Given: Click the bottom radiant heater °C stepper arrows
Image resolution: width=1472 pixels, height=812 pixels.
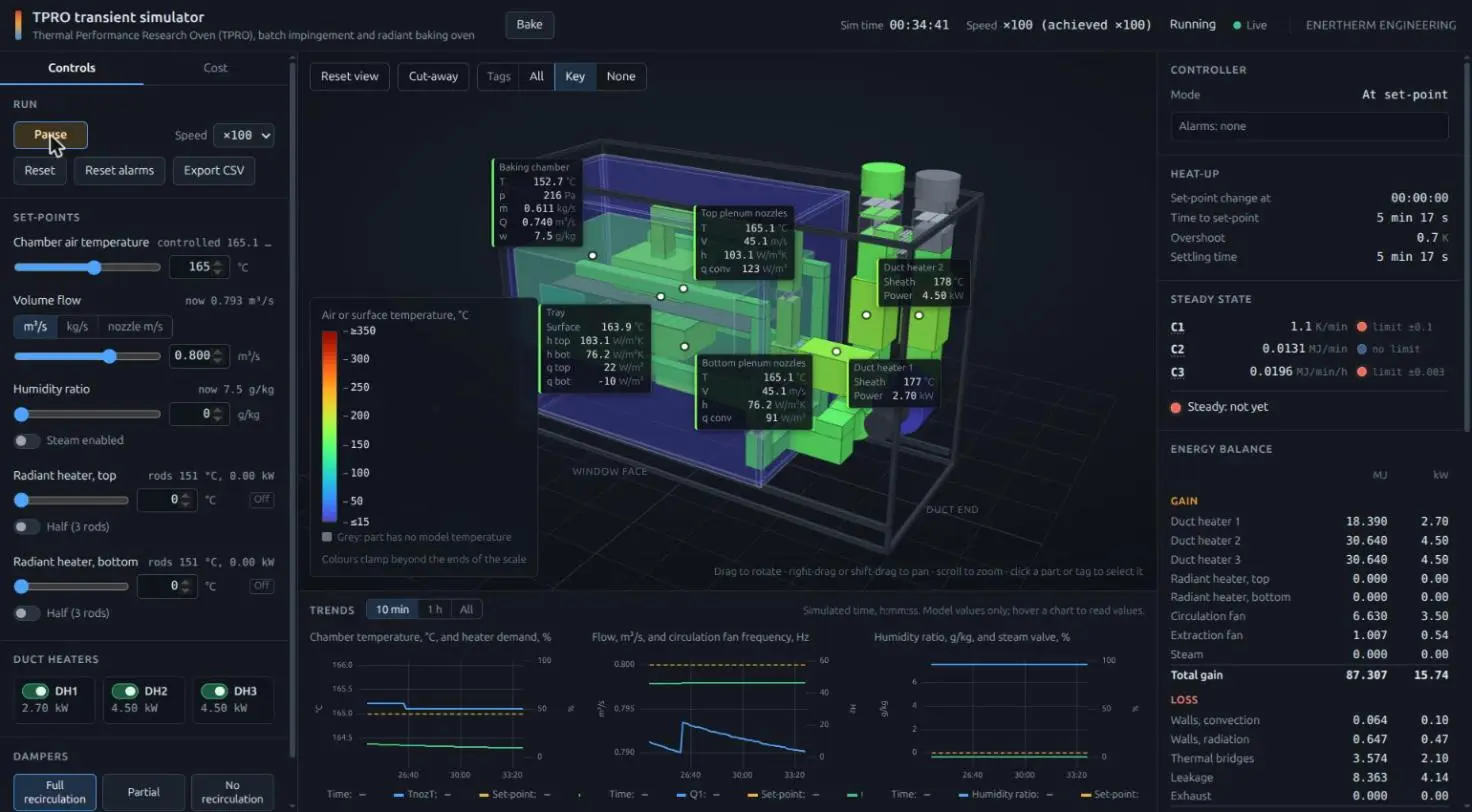Looking at the screenshot, I should (x=187, y=586).
